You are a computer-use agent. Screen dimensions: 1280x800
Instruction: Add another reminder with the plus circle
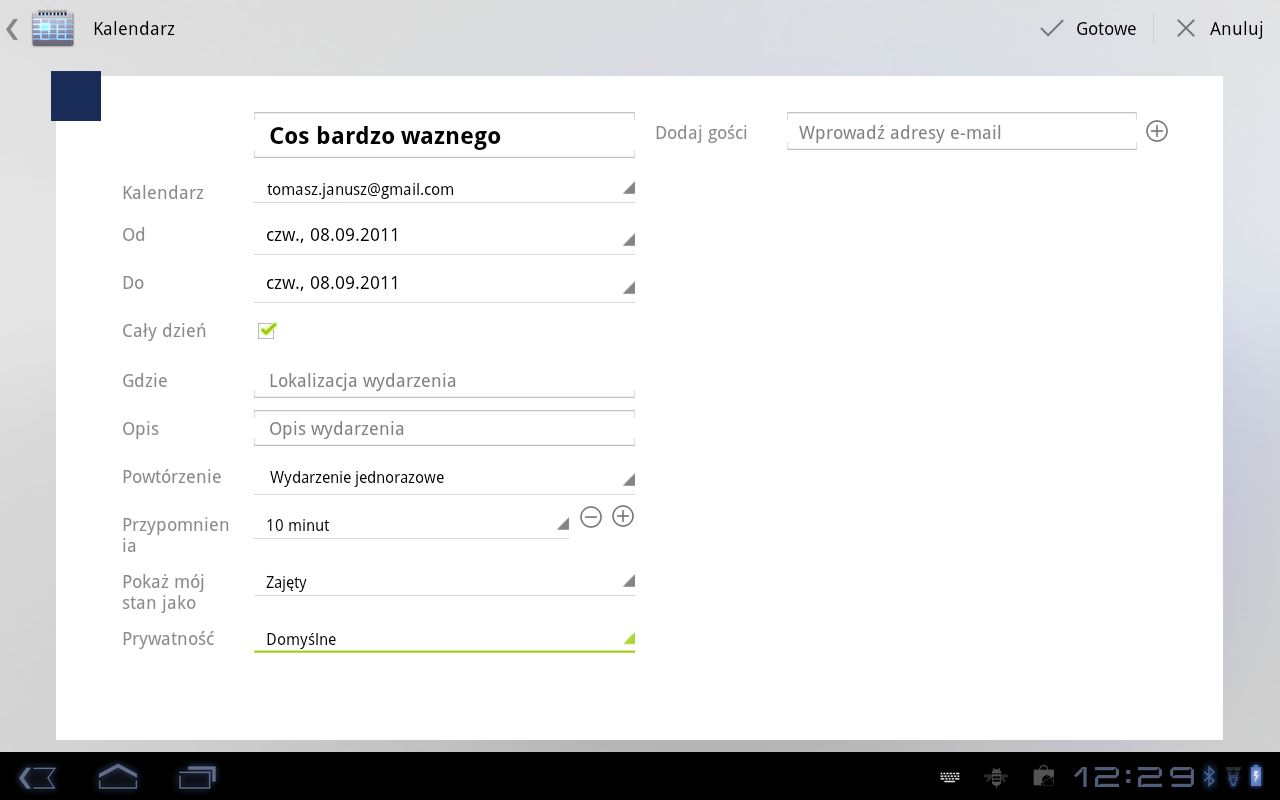623,516
